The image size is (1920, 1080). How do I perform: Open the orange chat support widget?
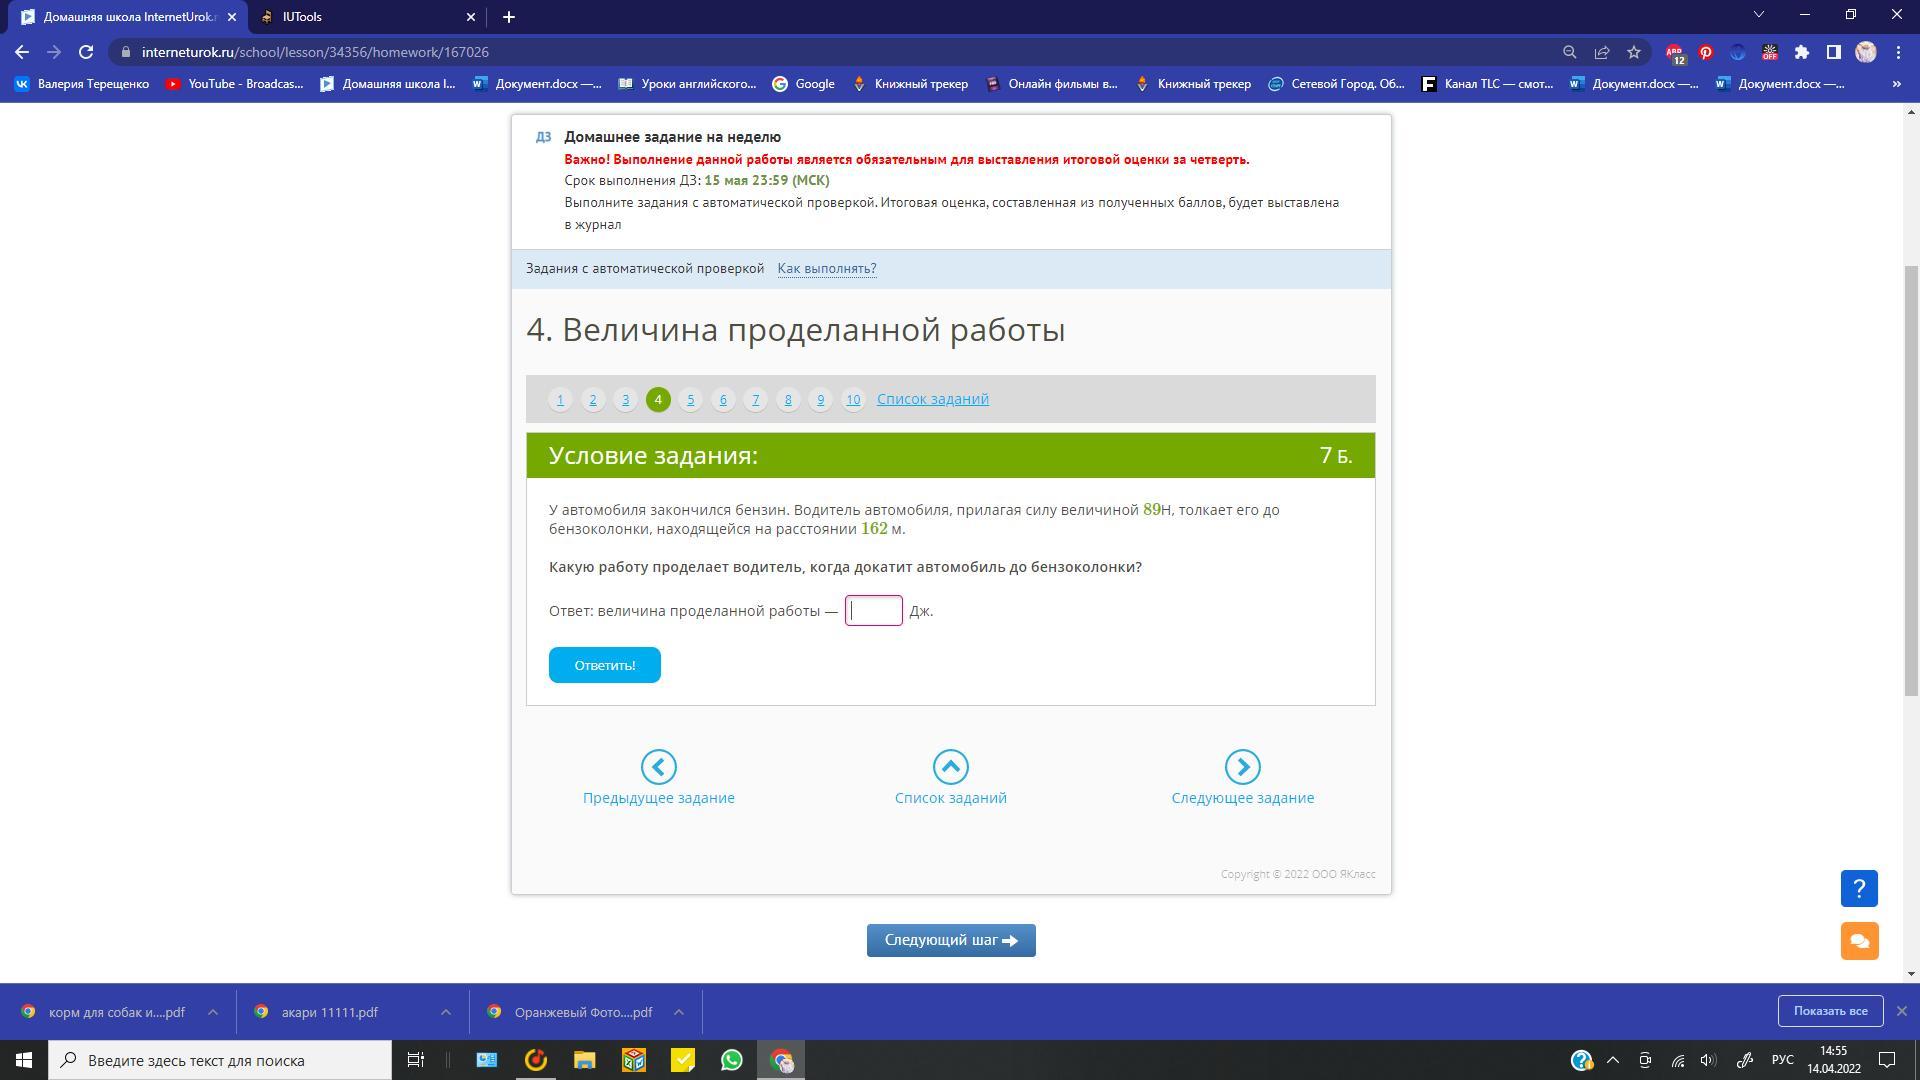[x=1859, y=941]
